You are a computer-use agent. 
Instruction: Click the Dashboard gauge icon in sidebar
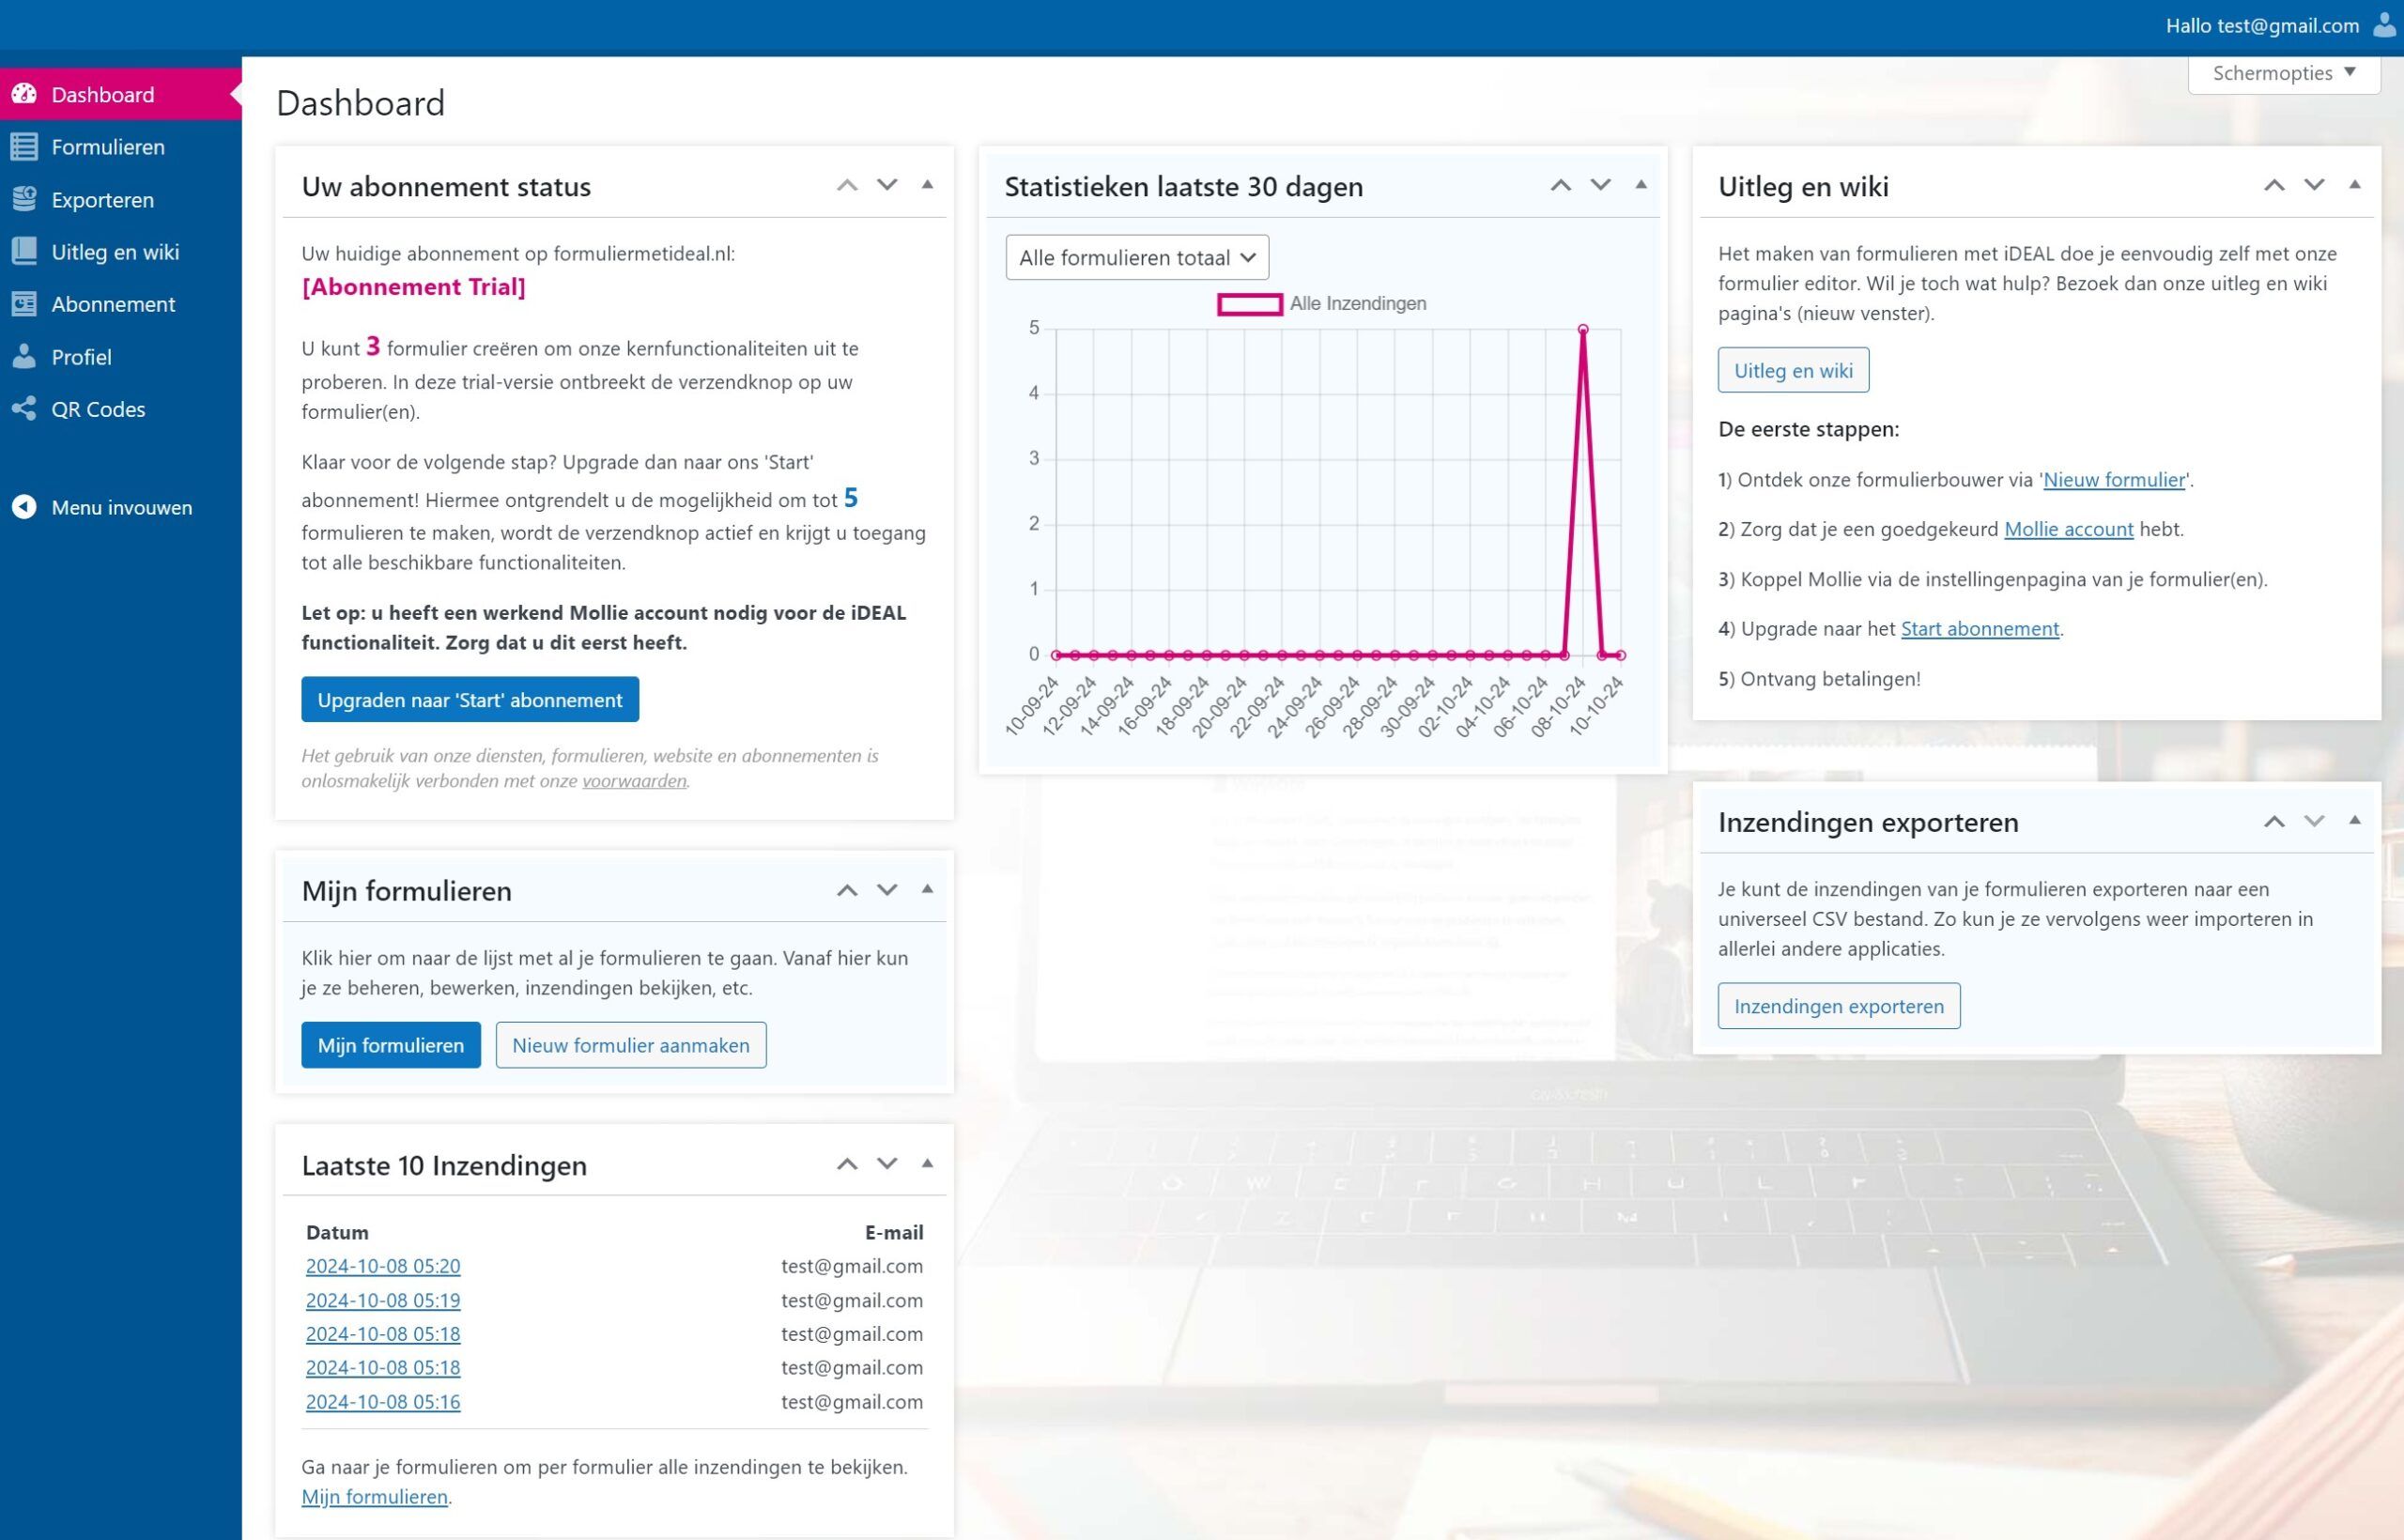point(24,94)
